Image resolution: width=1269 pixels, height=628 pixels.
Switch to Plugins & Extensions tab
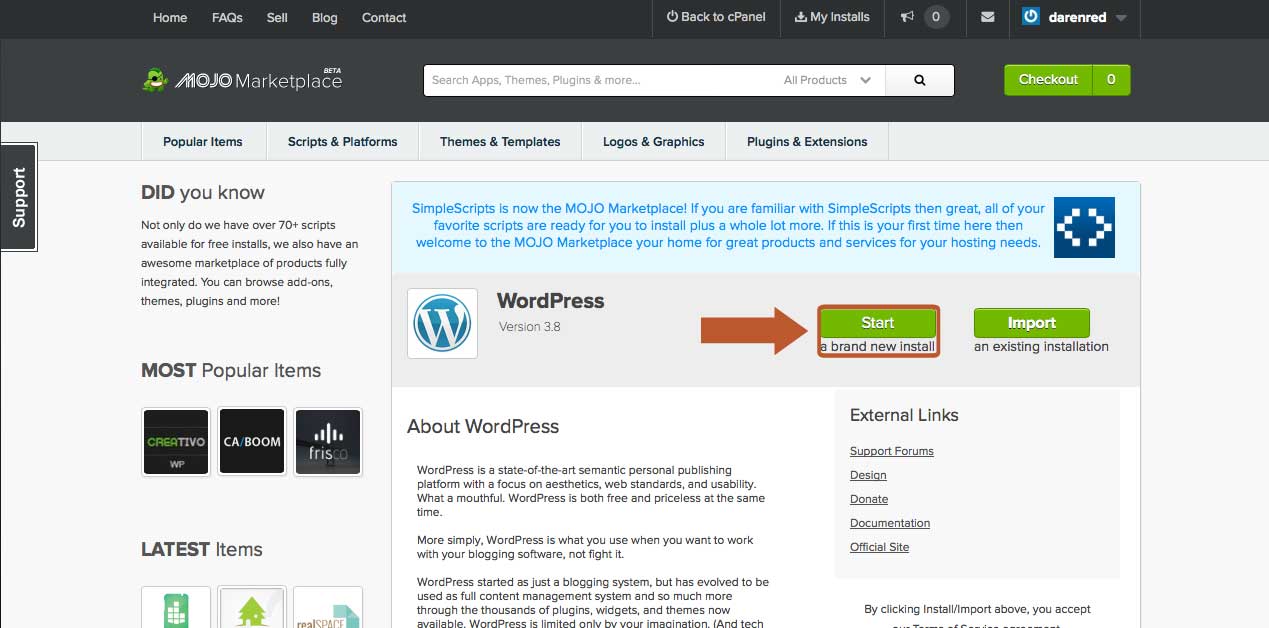pos(807,141)
